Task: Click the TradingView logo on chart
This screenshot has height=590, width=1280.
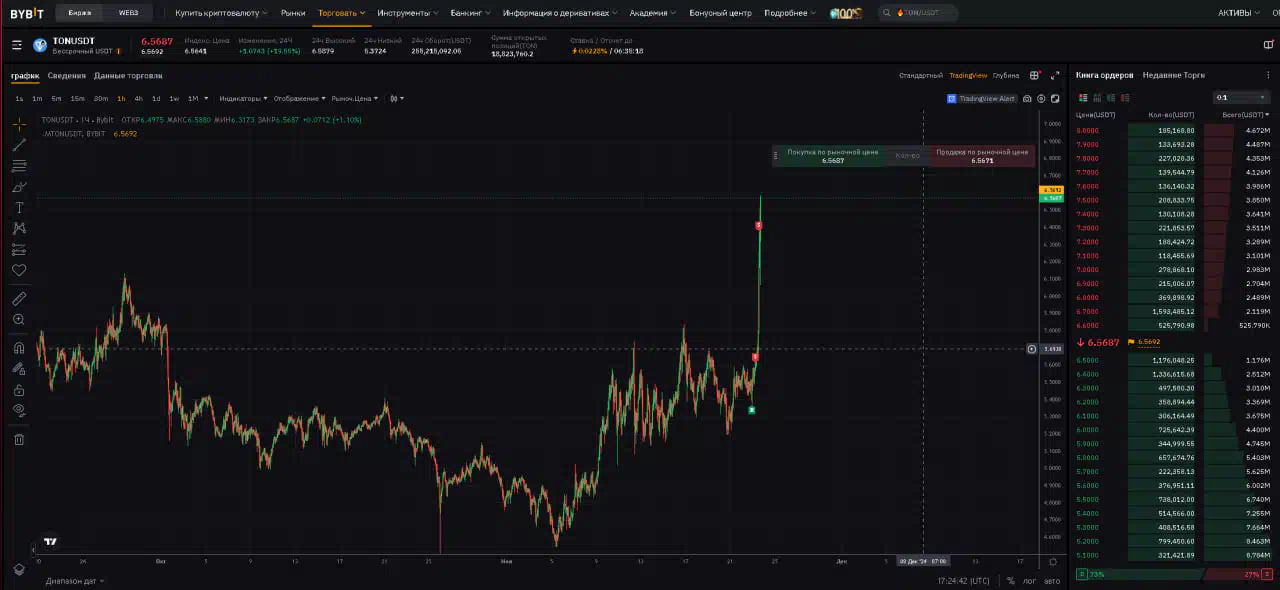Action: [50, 542]
